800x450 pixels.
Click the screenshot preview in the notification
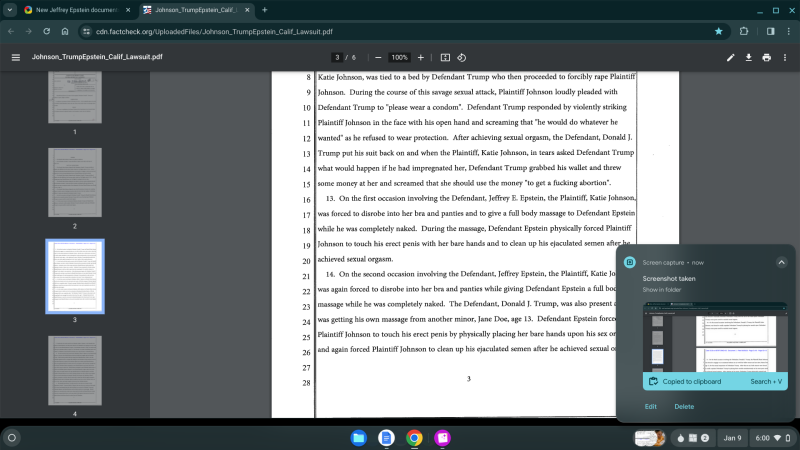point(715,337)
